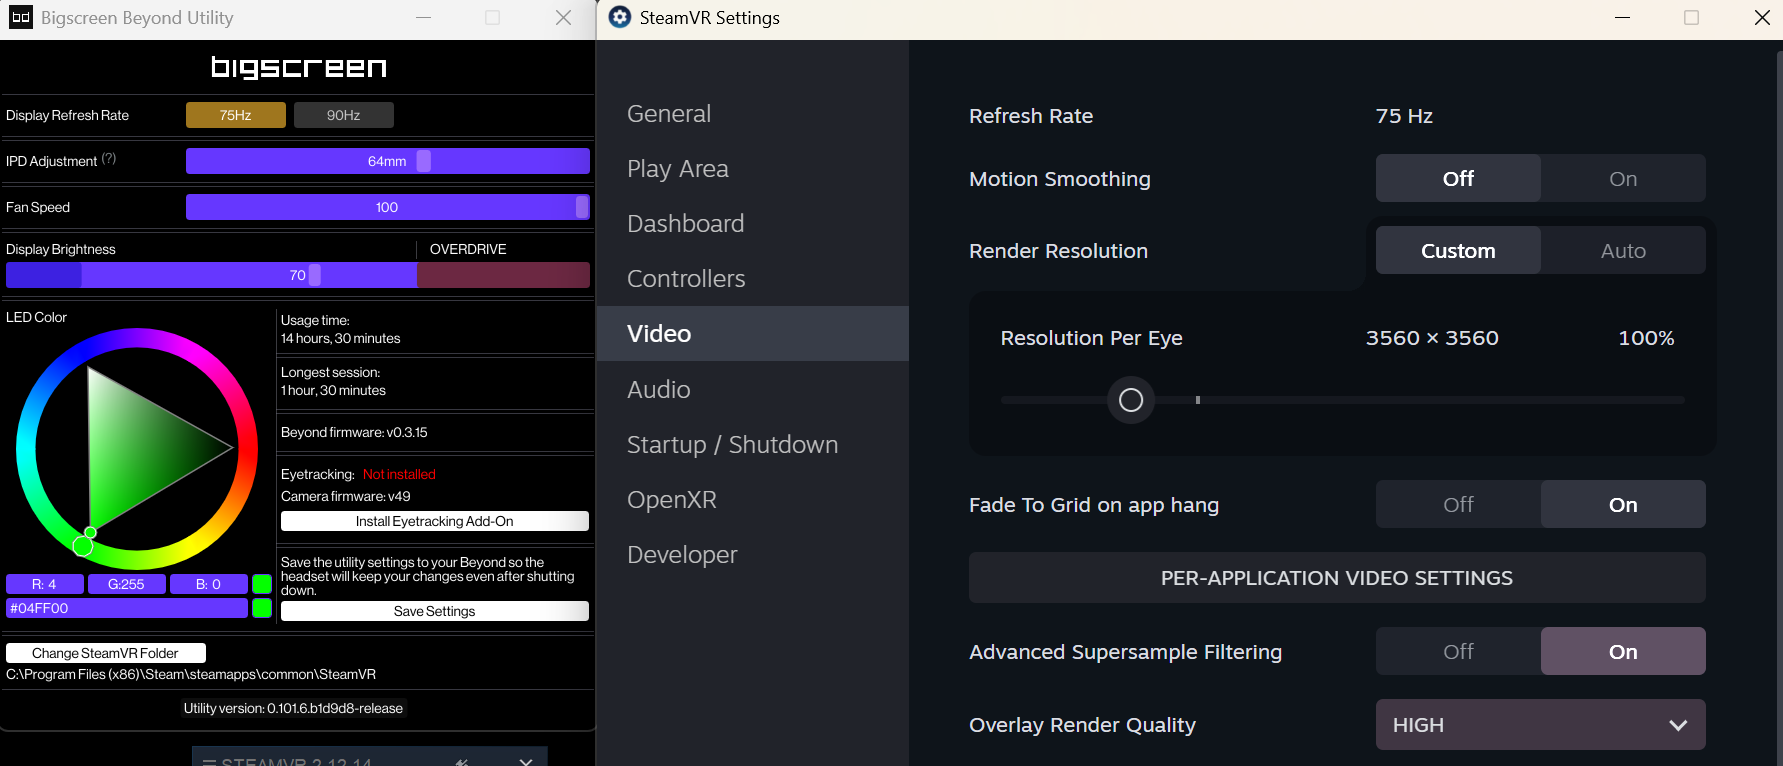Click the 'LED Color' label
The width and height of the screenshot is (1783, 766).
coord(37,317)
